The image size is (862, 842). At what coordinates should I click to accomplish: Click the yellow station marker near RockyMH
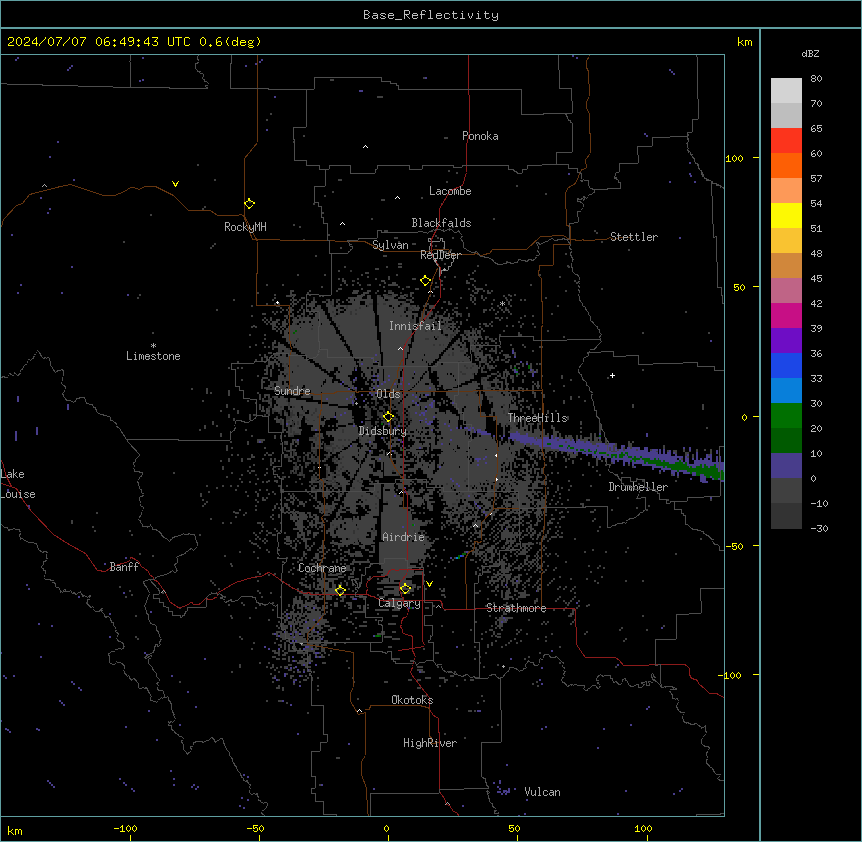point(249,204)
